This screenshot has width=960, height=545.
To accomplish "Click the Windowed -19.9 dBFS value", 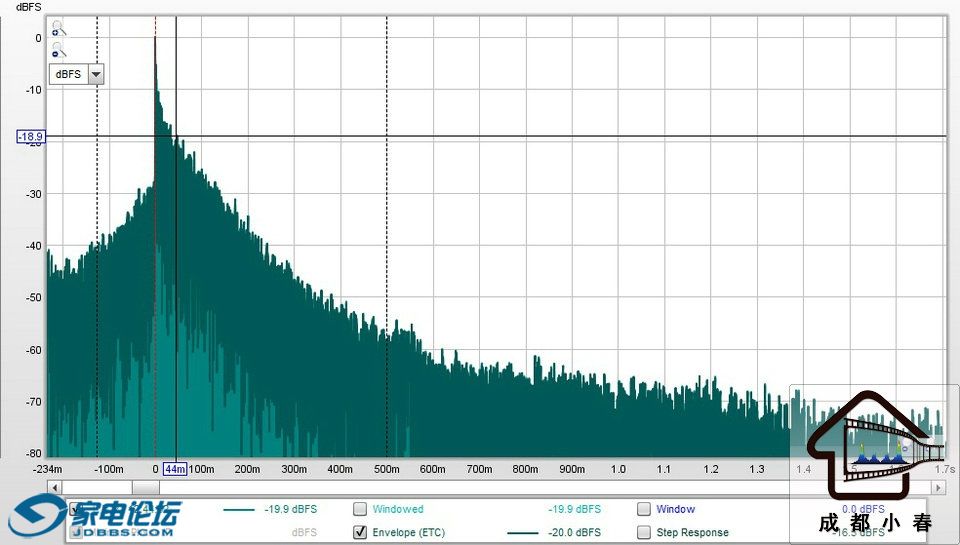I will [574, 509].
